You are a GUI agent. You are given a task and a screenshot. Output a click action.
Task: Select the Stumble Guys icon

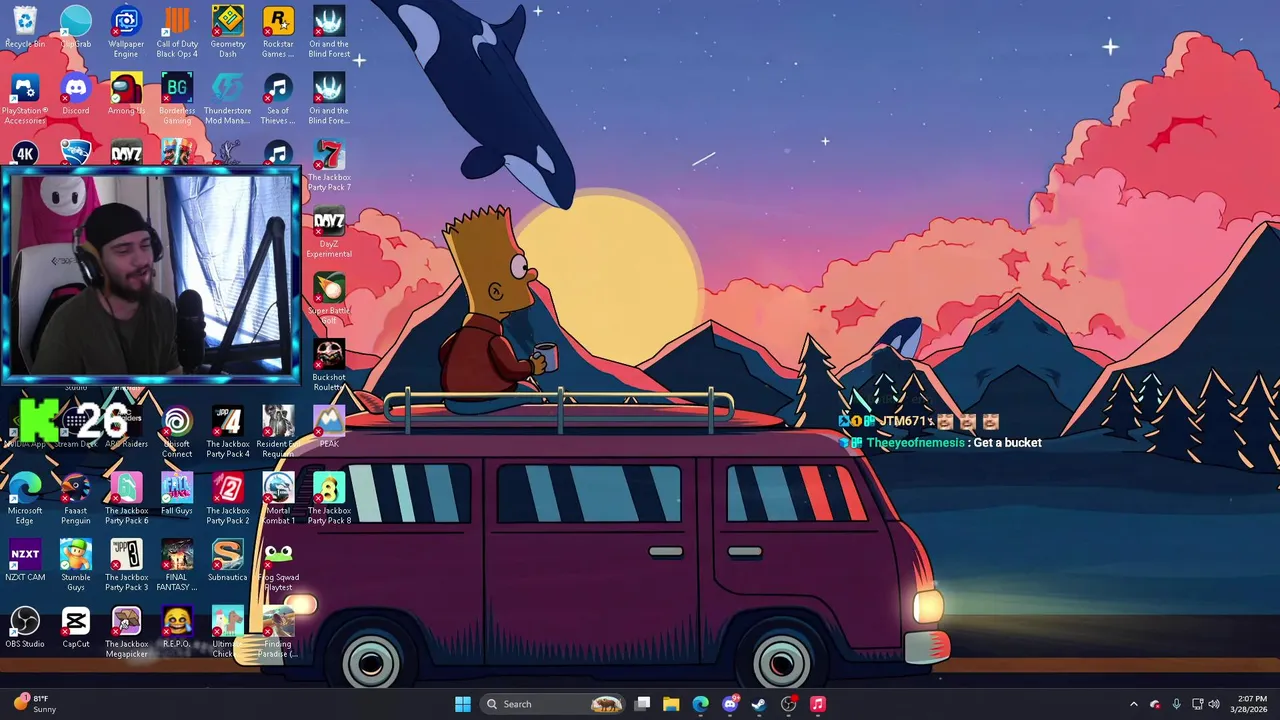pyautogui.click(x=76, y=566)
